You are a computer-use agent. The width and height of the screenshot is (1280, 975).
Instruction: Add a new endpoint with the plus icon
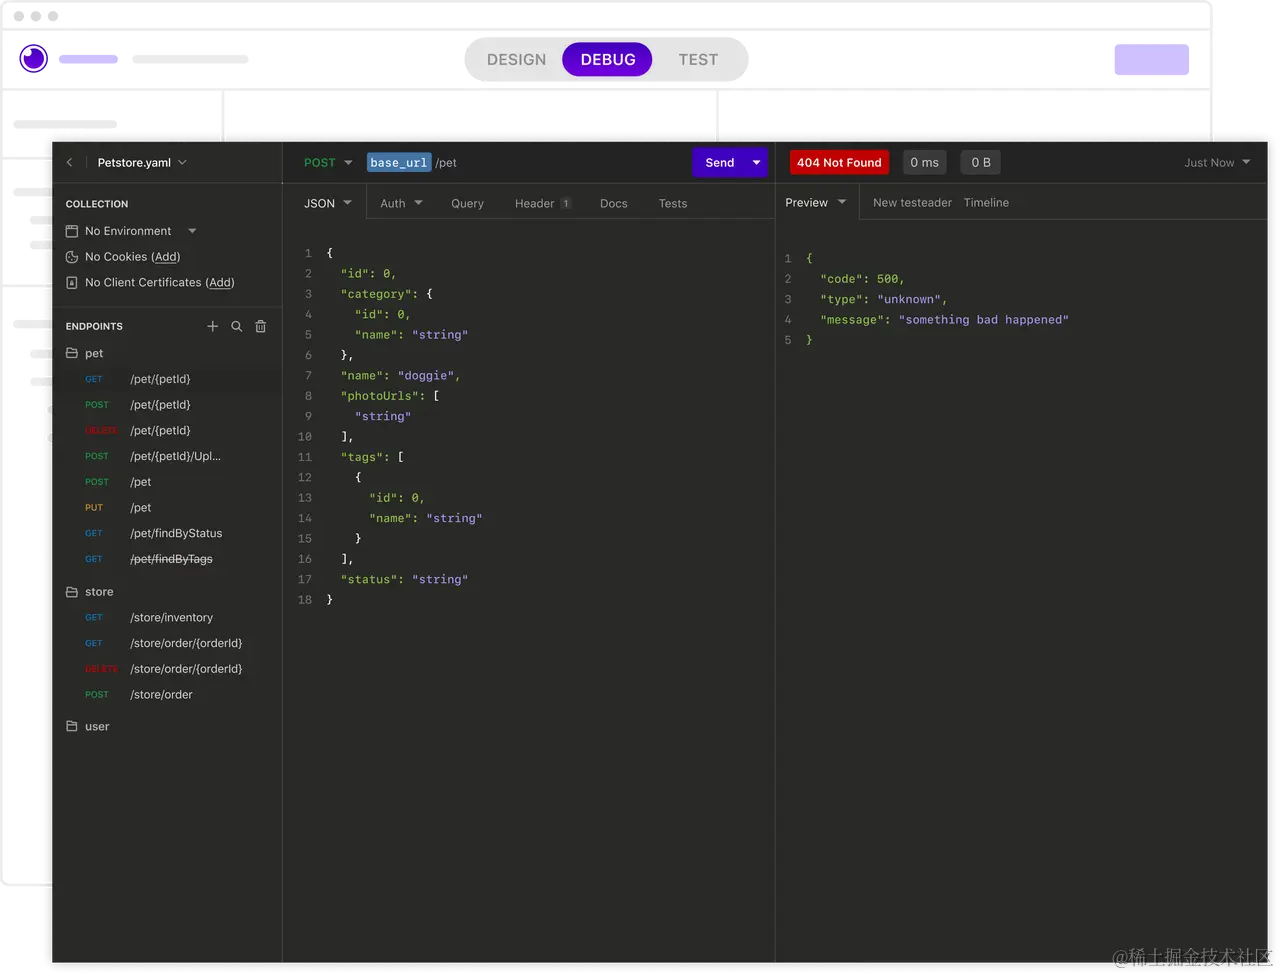point(212,326)
